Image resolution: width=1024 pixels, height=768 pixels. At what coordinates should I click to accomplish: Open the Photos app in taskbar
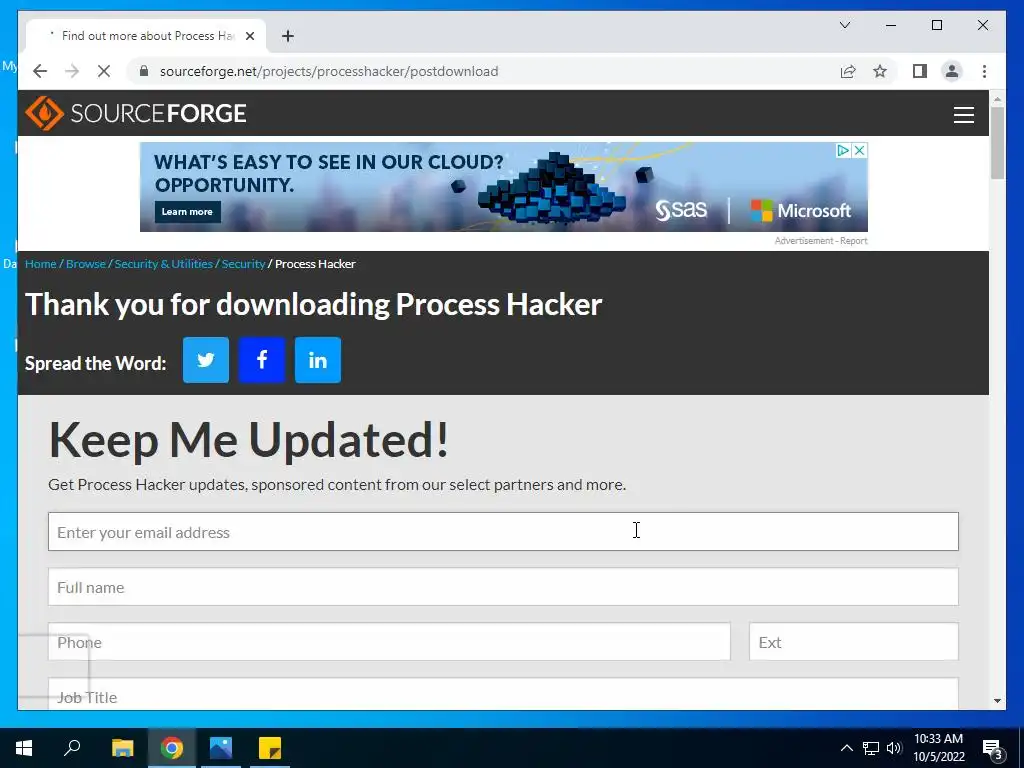tap(221, 748)
